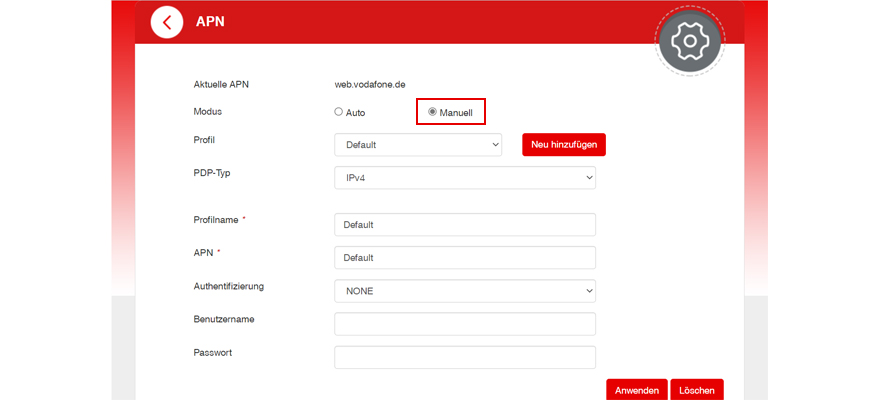Viewport: 879px width, 400px height.
Task: Open the PDP-Typ dropdown showing IPv4
Action: (465, 178)
